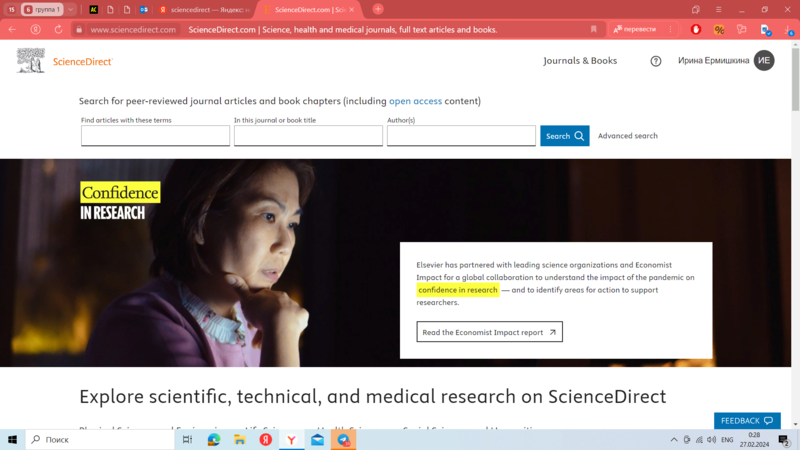The image size is (800, 450).
Task: Open Task View in the taskbar
Action: coord(187,439)
